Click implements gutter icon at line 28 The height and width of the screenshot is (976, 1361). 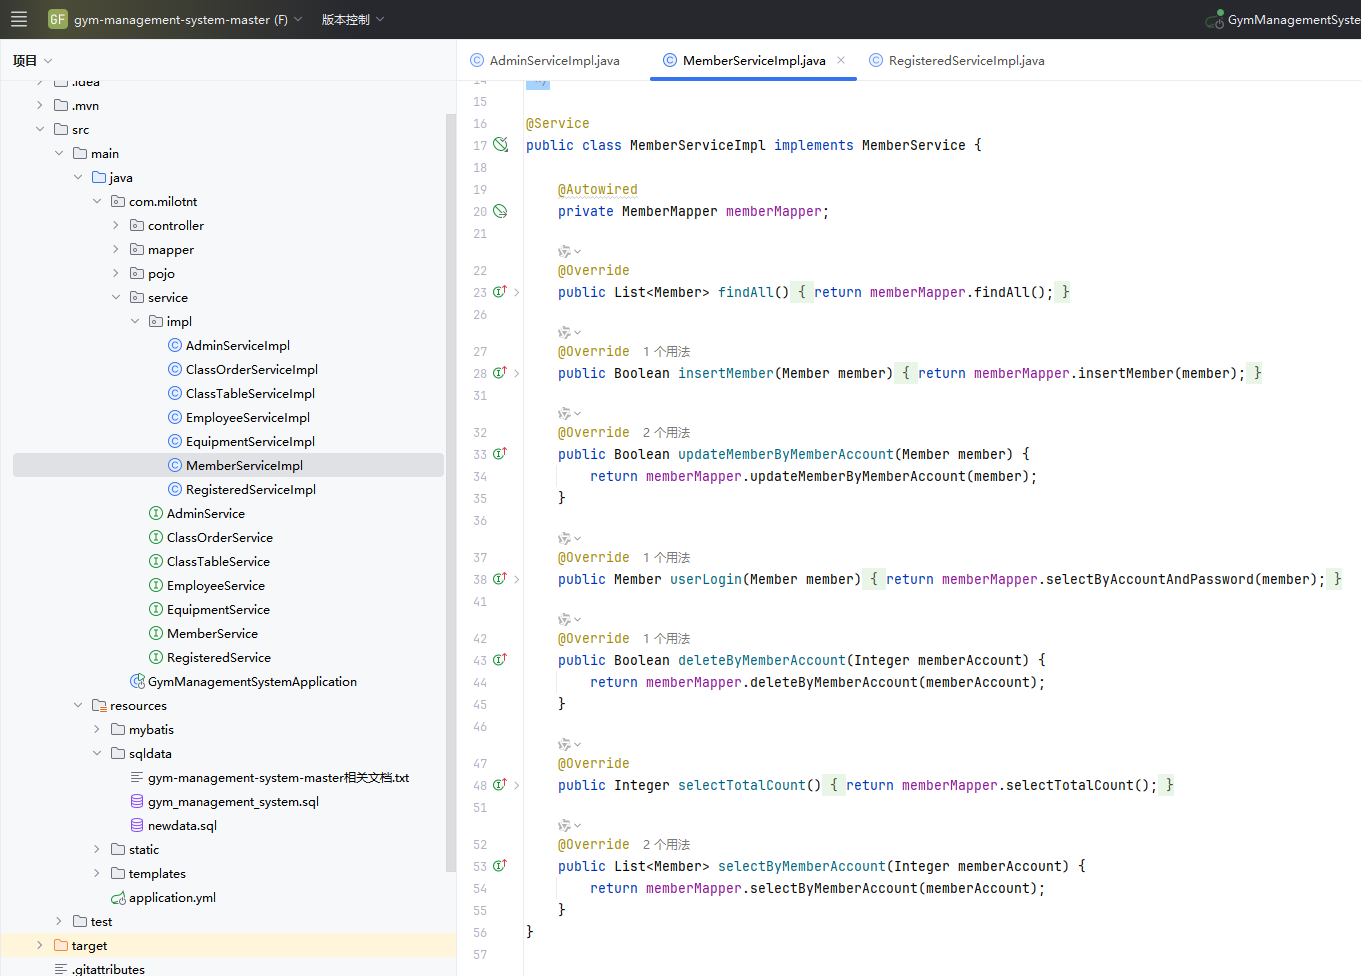tap(500, 373)
